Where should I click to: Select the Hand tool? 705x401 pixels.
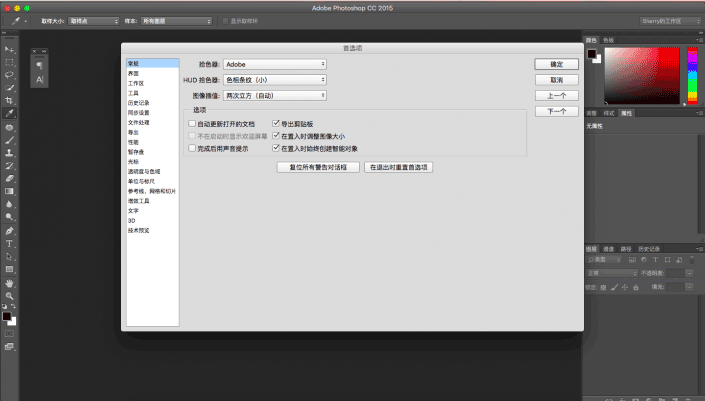coord(9,283)
